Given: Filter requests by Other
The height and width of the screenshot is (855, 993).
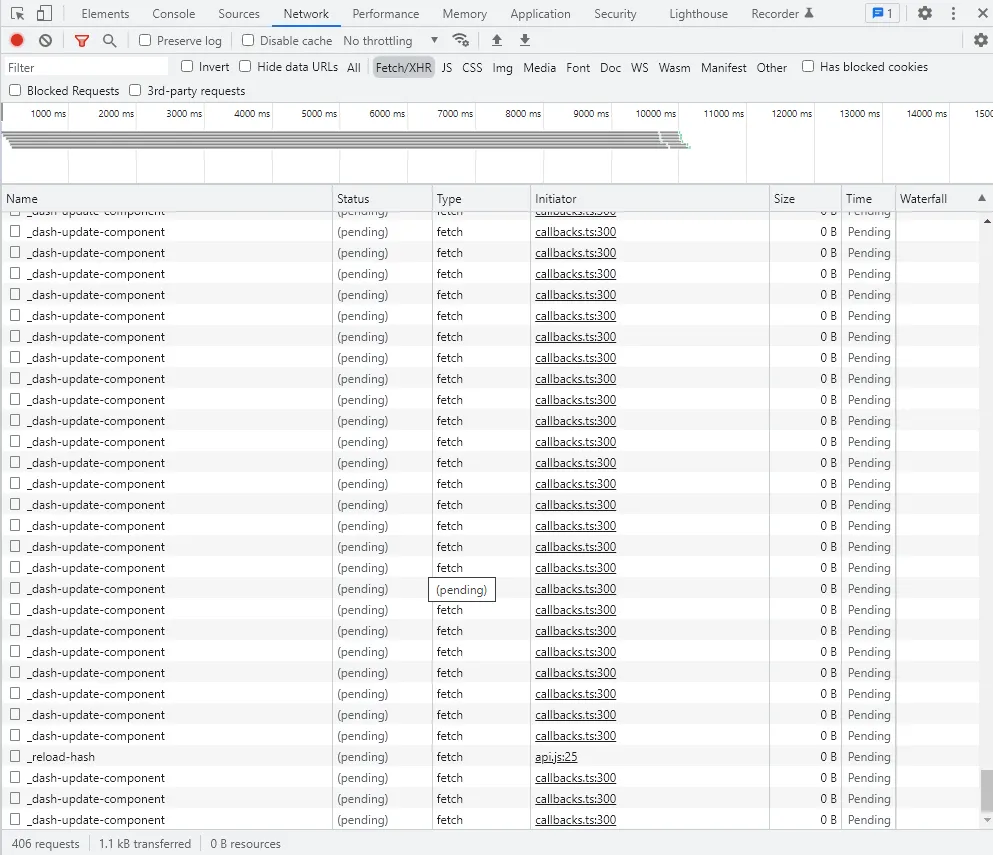Looking at the screenshot, I should coord(771,68).
